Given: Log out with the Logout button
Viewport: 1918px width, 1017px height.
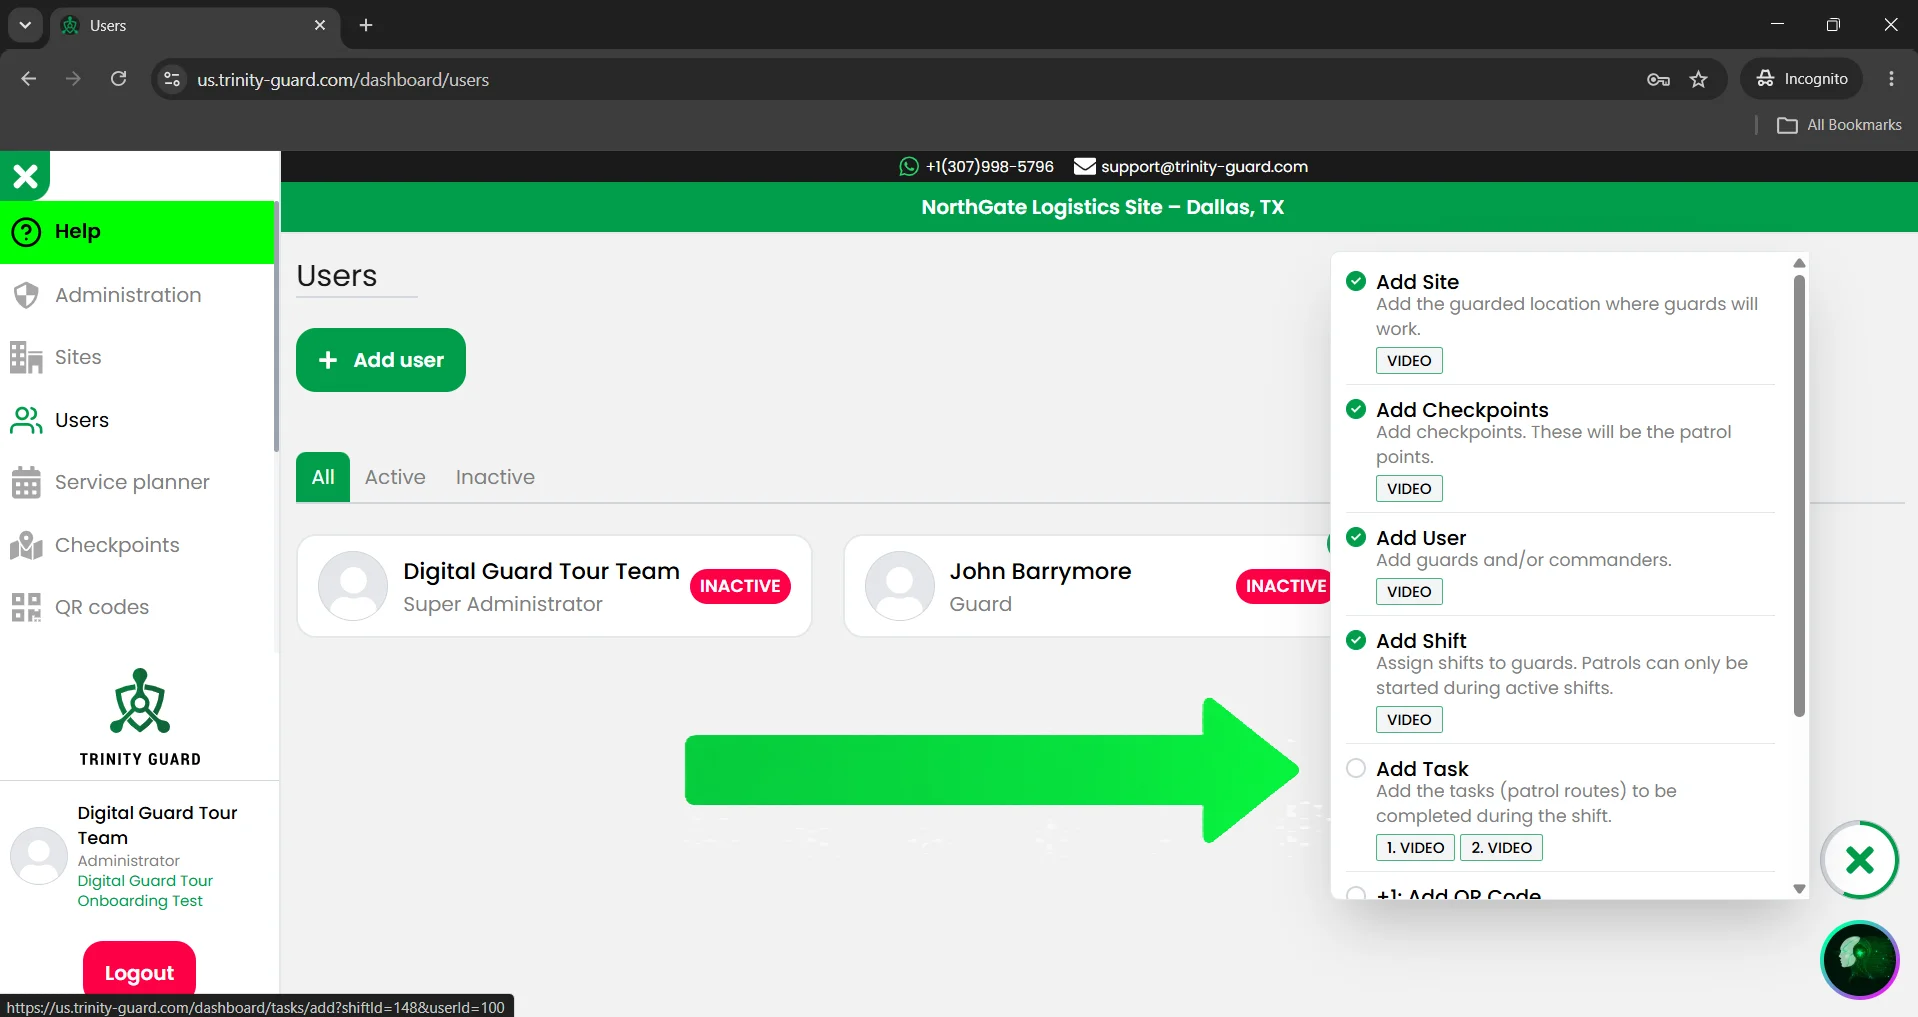Looking at the screenshot, I should coord(139,972).
